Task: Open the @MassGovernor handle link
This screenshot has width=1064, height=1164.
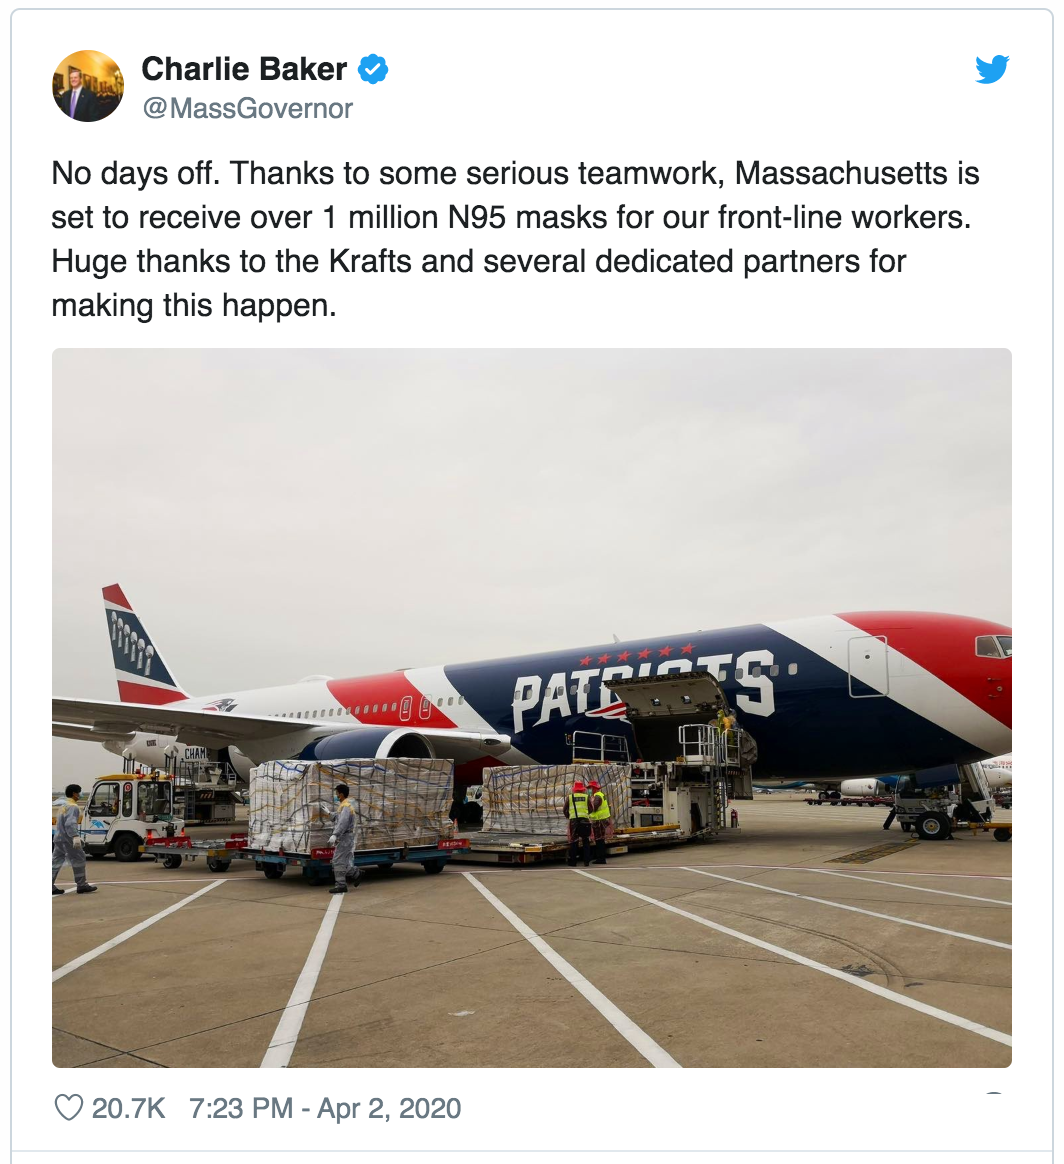Action: (247, 108)
